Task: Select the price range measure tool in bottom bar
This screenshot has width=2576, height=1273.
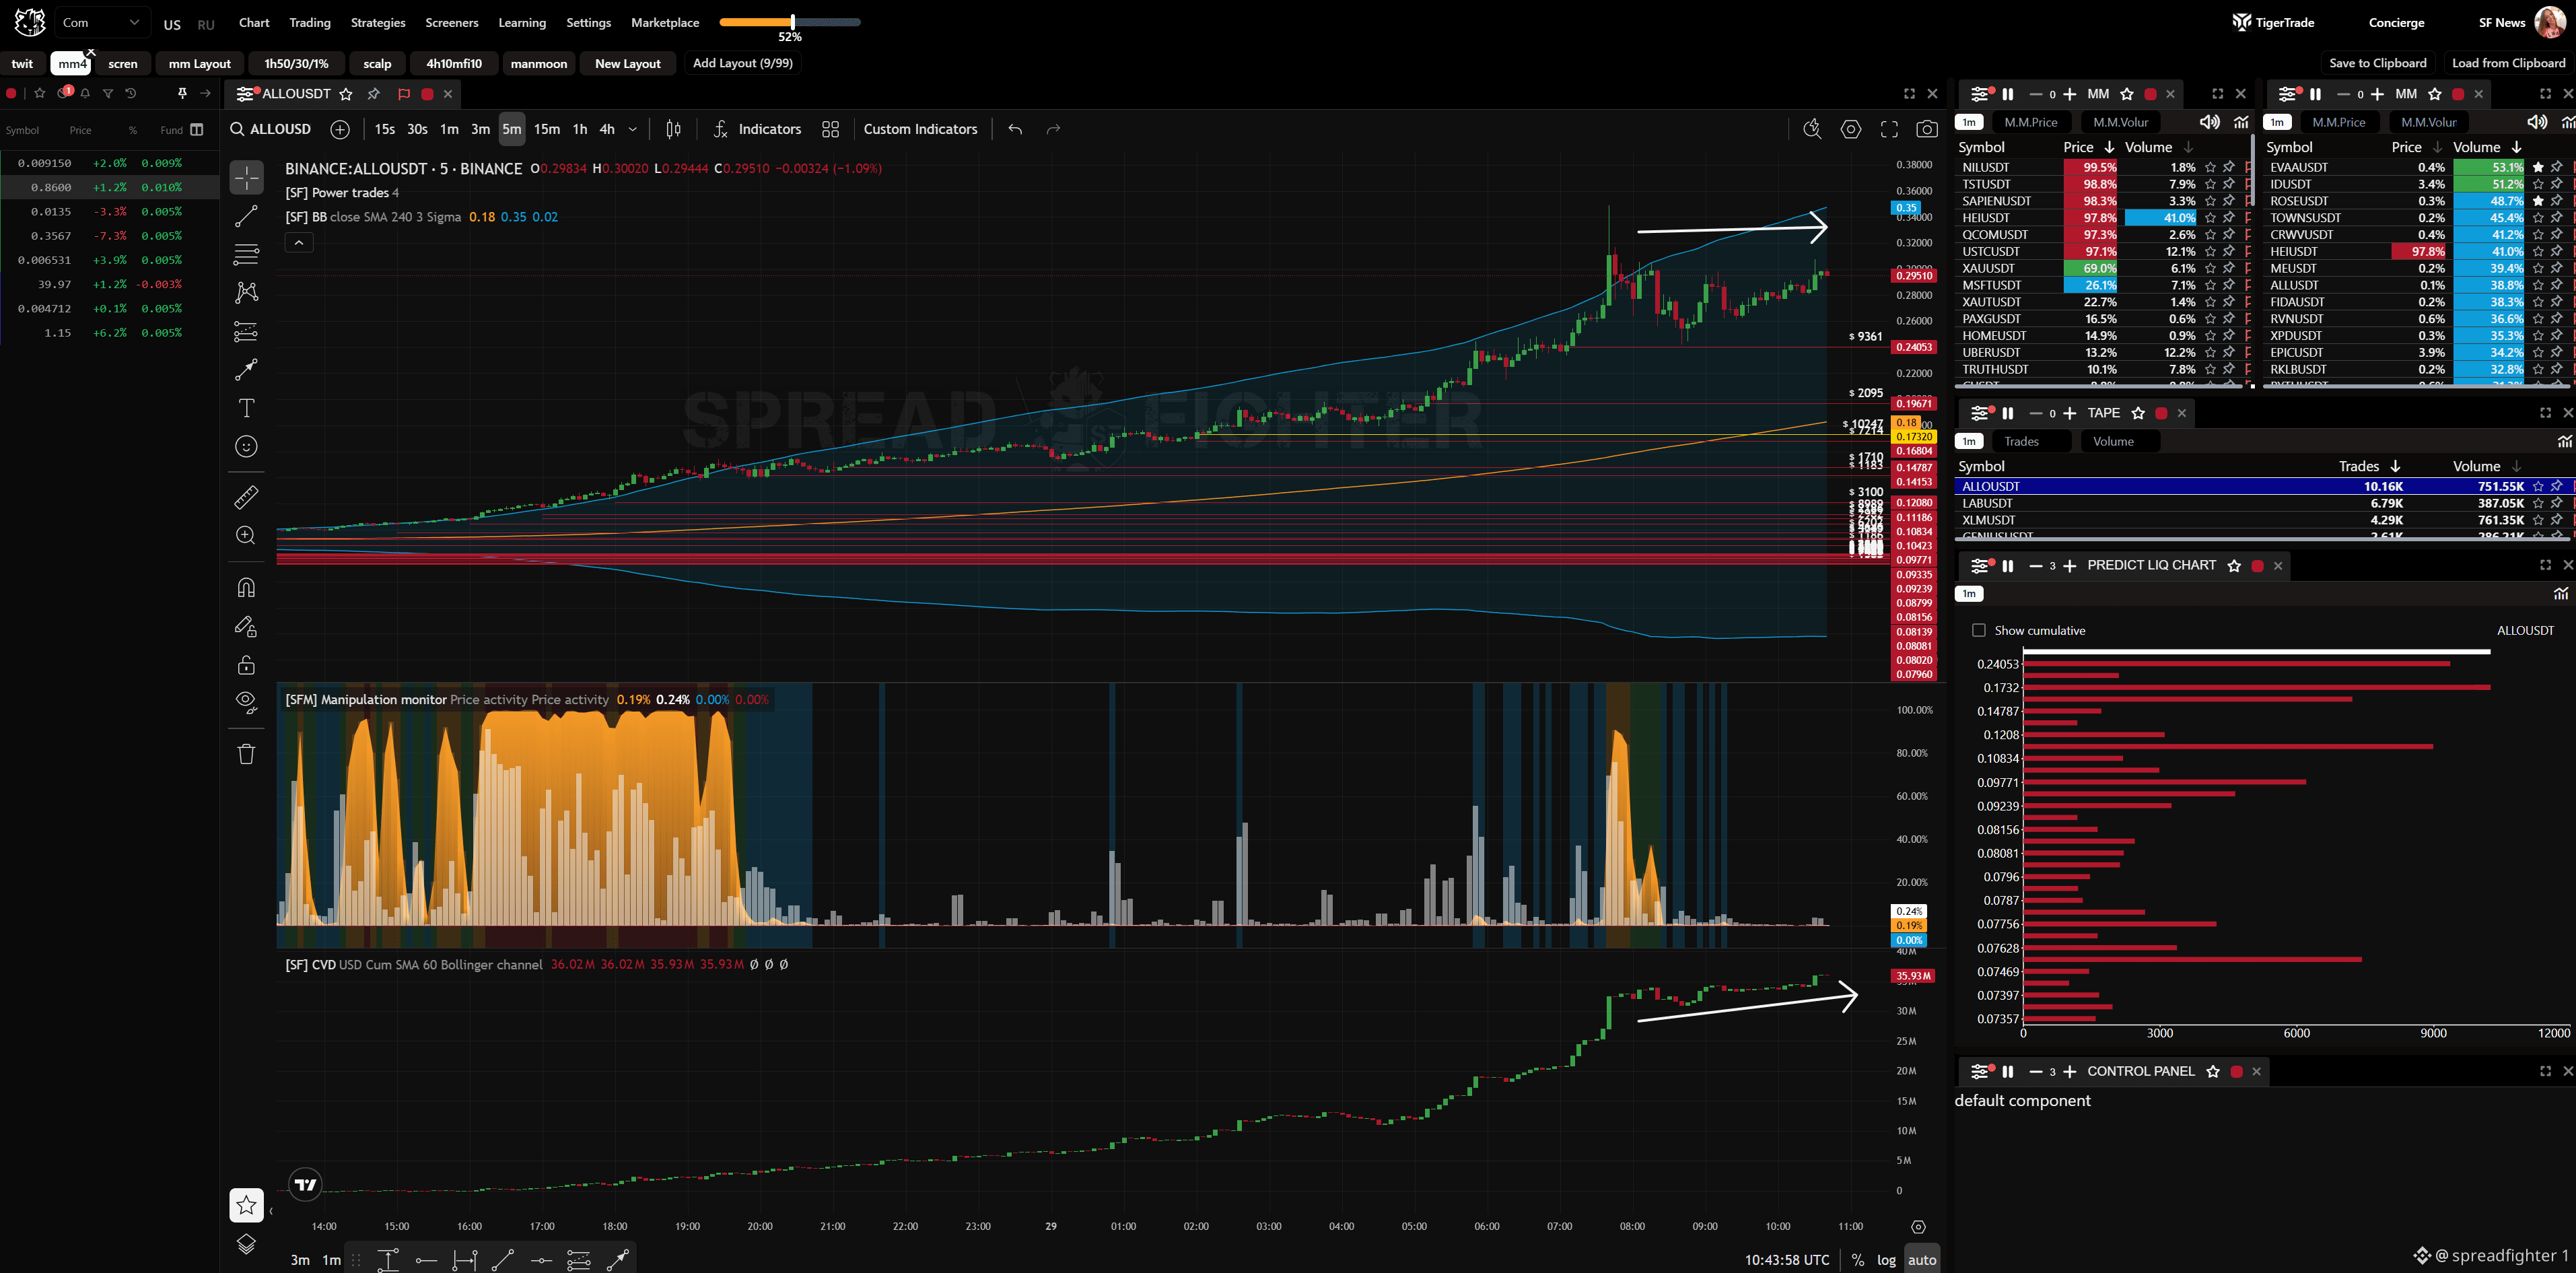Action: click(388, 1260)
